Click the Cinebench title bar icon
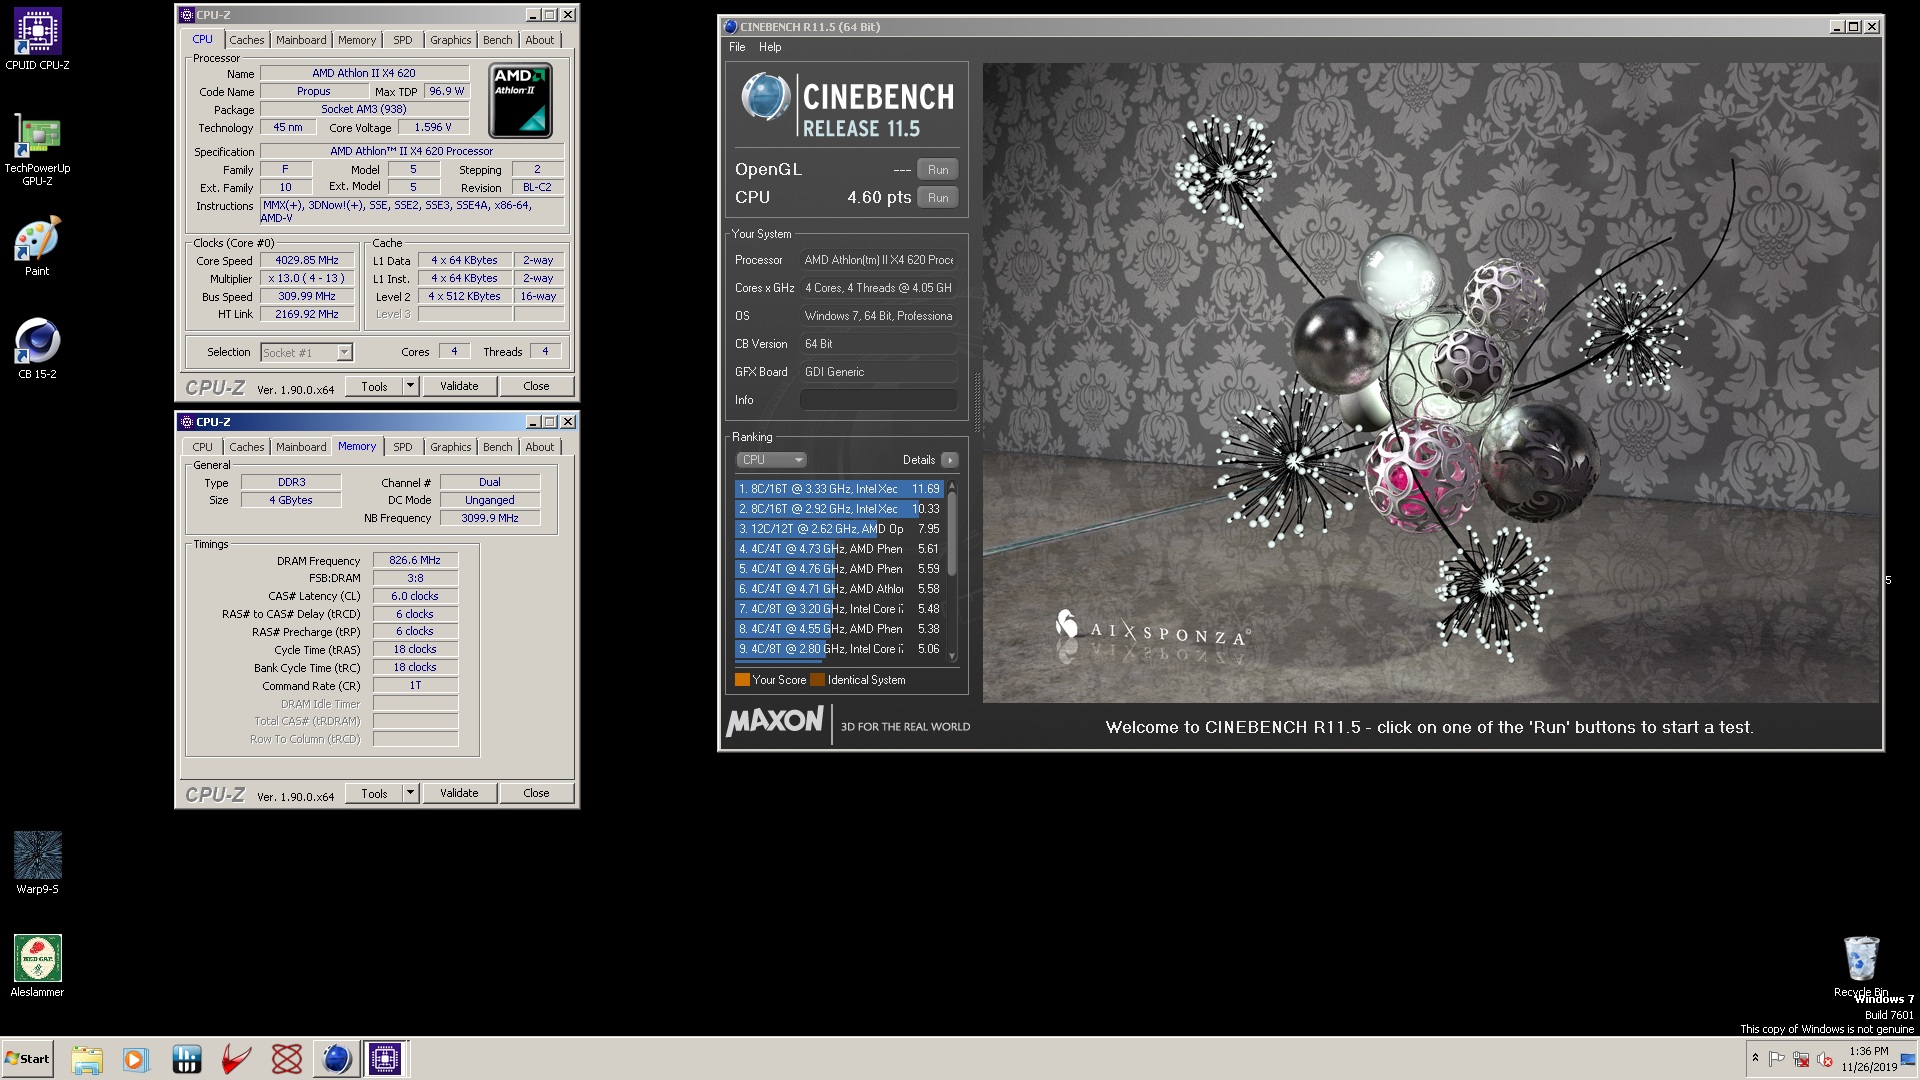1920x1080 pixels. coord(730,27)
